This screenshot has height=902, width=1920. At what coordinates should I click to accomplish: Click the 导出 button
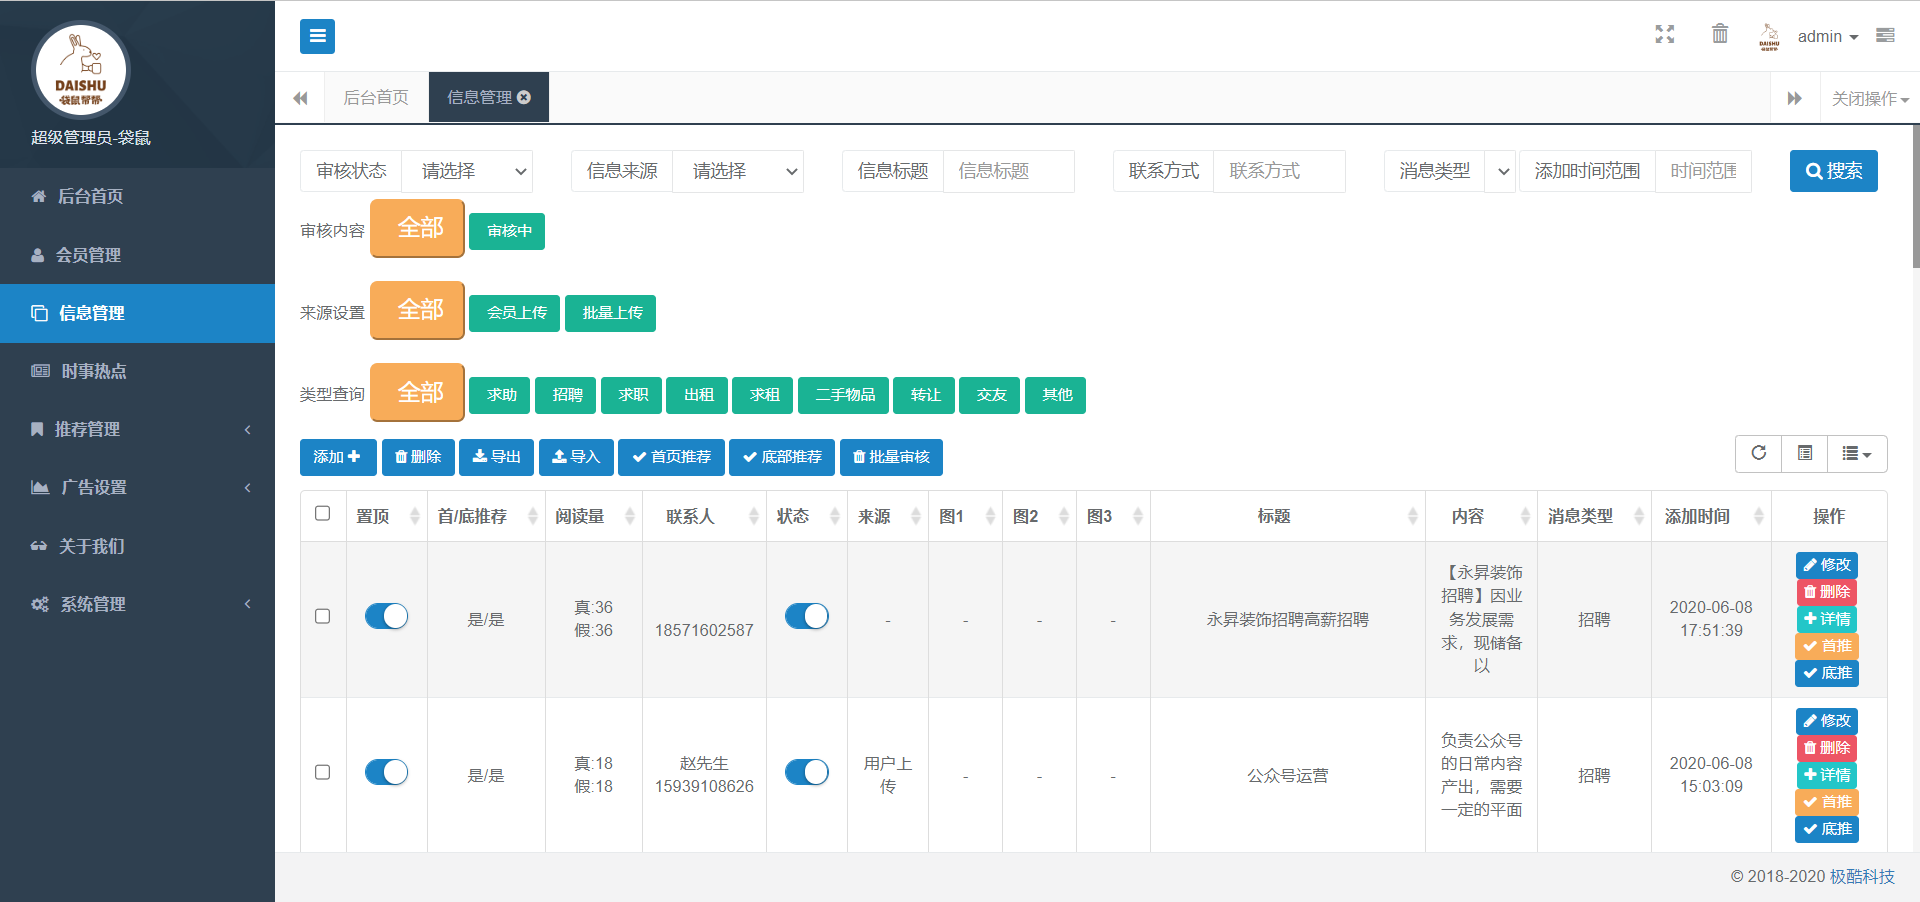(x=497, y=457)
